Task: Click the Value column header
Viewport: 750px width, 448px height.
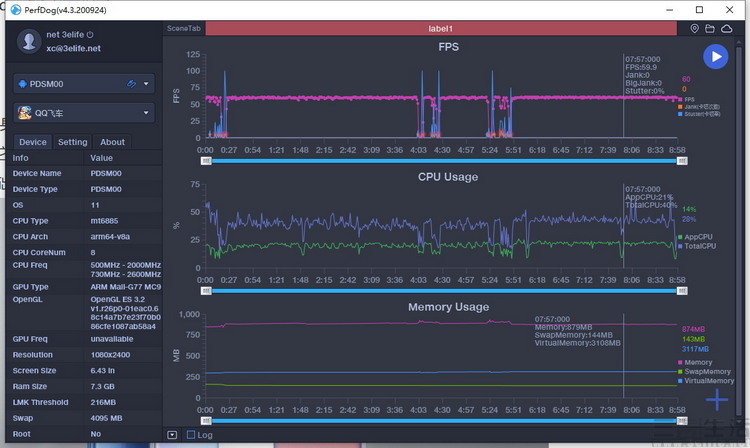Action: pos(101,158)
